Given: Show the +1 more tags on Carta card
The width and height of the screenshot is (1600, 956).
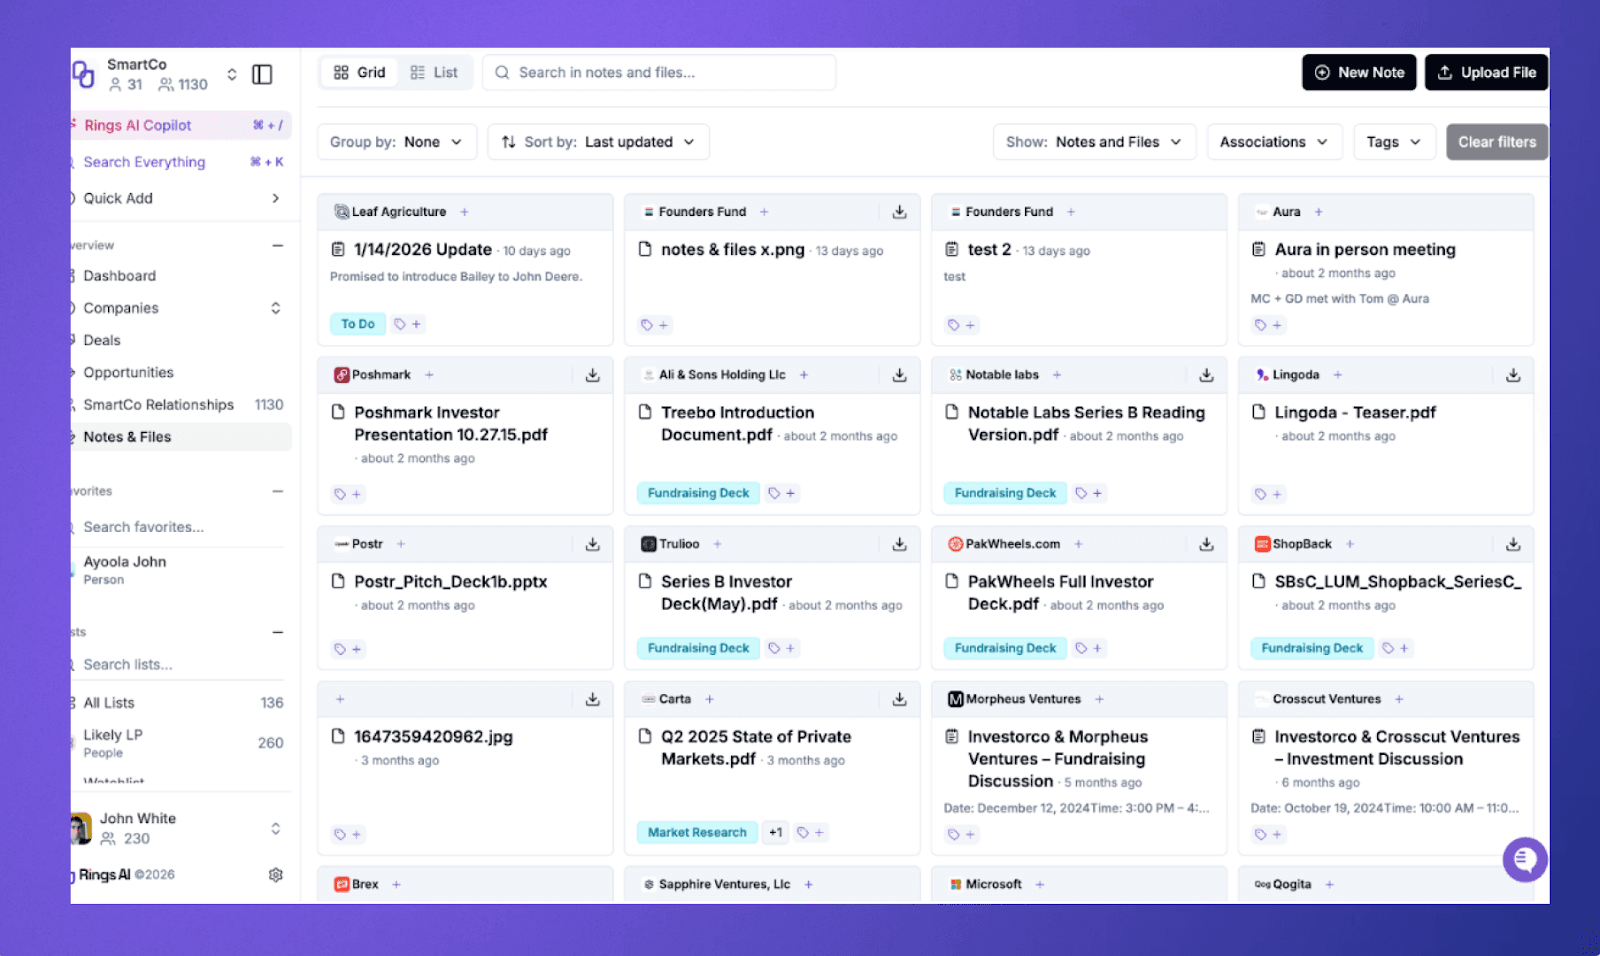Looking at the screenshot, I should coord(775,832).
